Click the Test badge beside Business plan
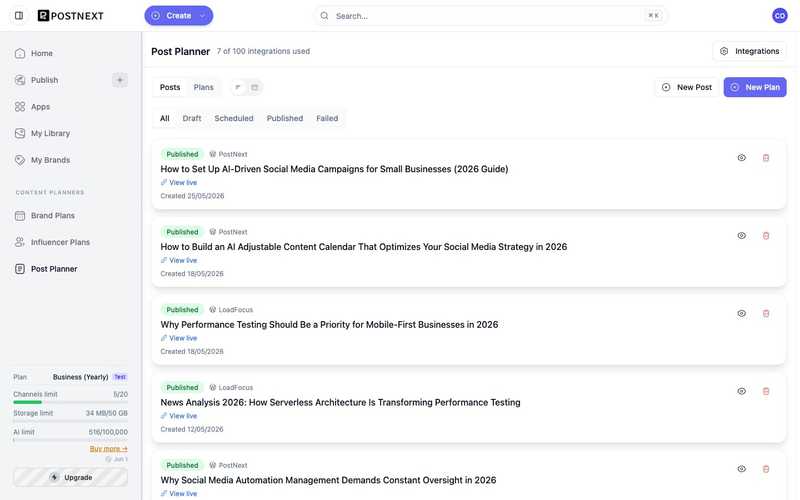The height and width of the screenshot is (500, 800). pyautogui.click(x=120, y=377)
